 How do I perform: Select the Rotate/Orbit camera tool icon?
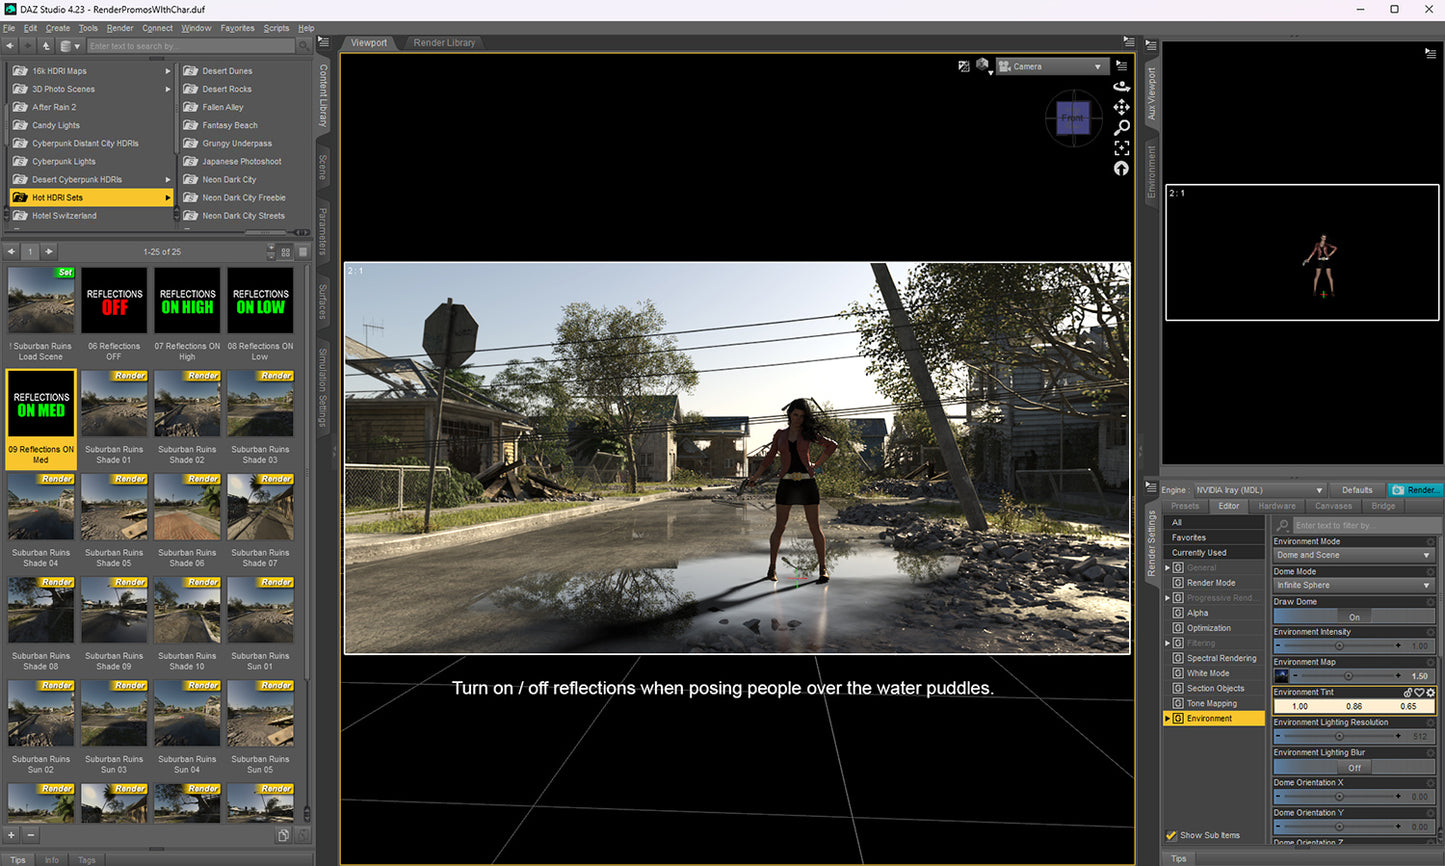coord(1122,87)
